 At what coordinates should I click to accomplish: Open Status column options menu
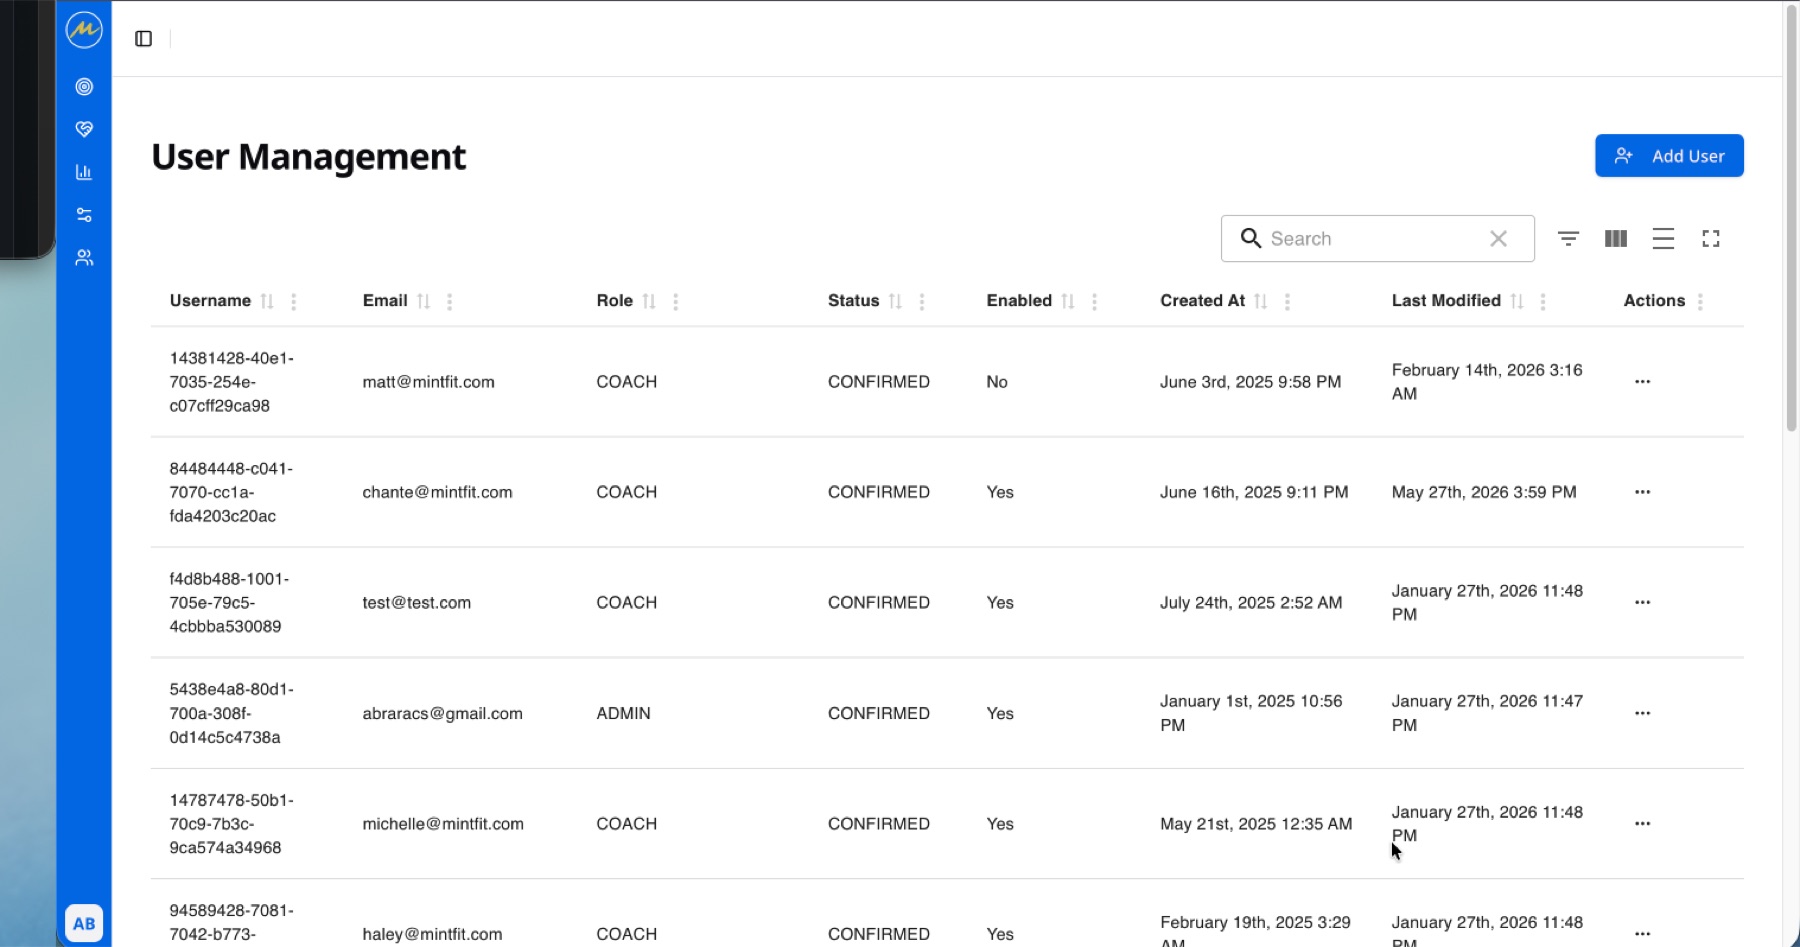[x=922, y=301]
